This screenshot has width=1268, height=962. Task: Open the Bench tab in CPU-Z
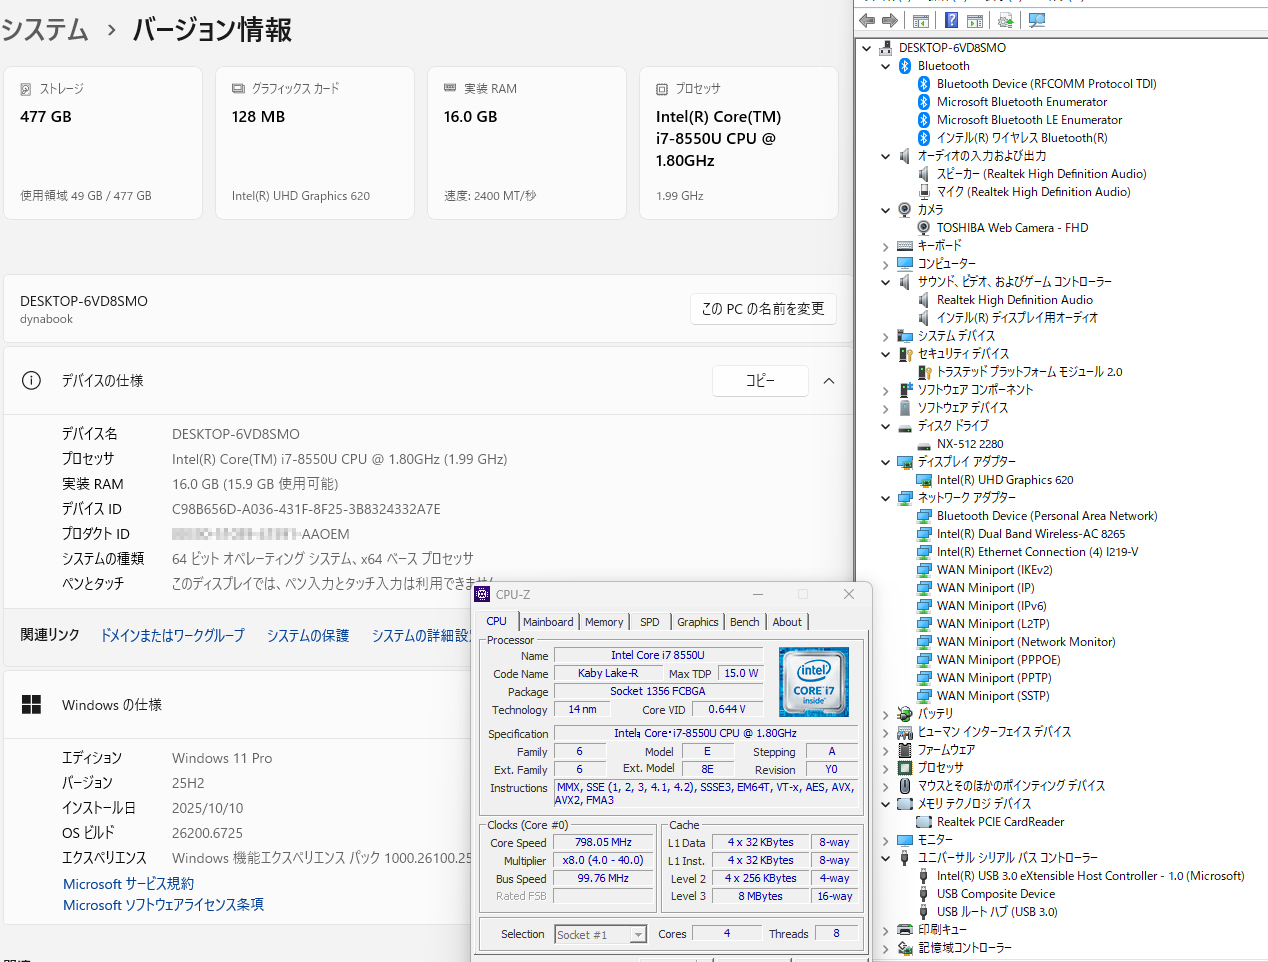click(744, 622)
